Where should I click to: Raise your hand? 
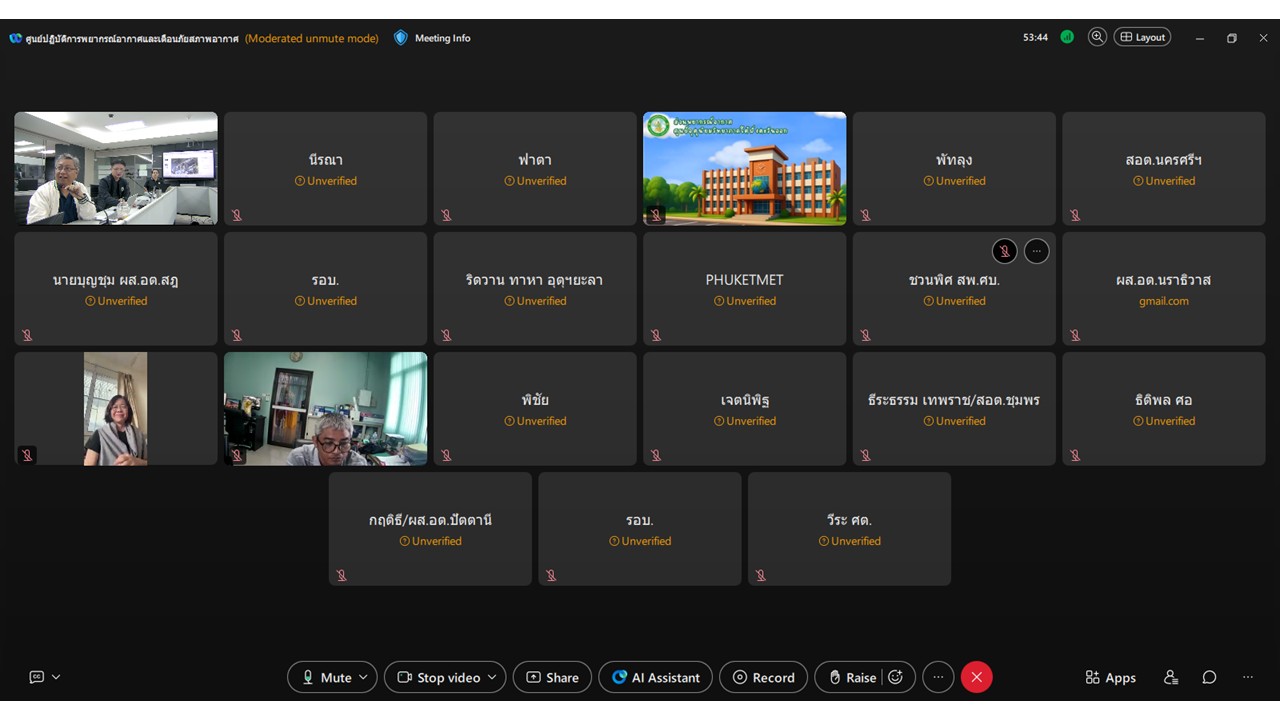pos(851,677)
